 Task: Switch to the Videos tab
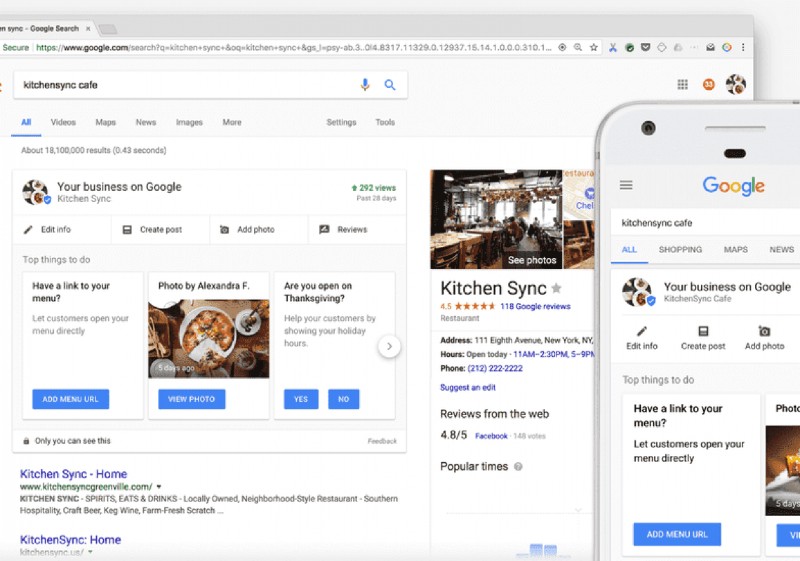point(63,122)
